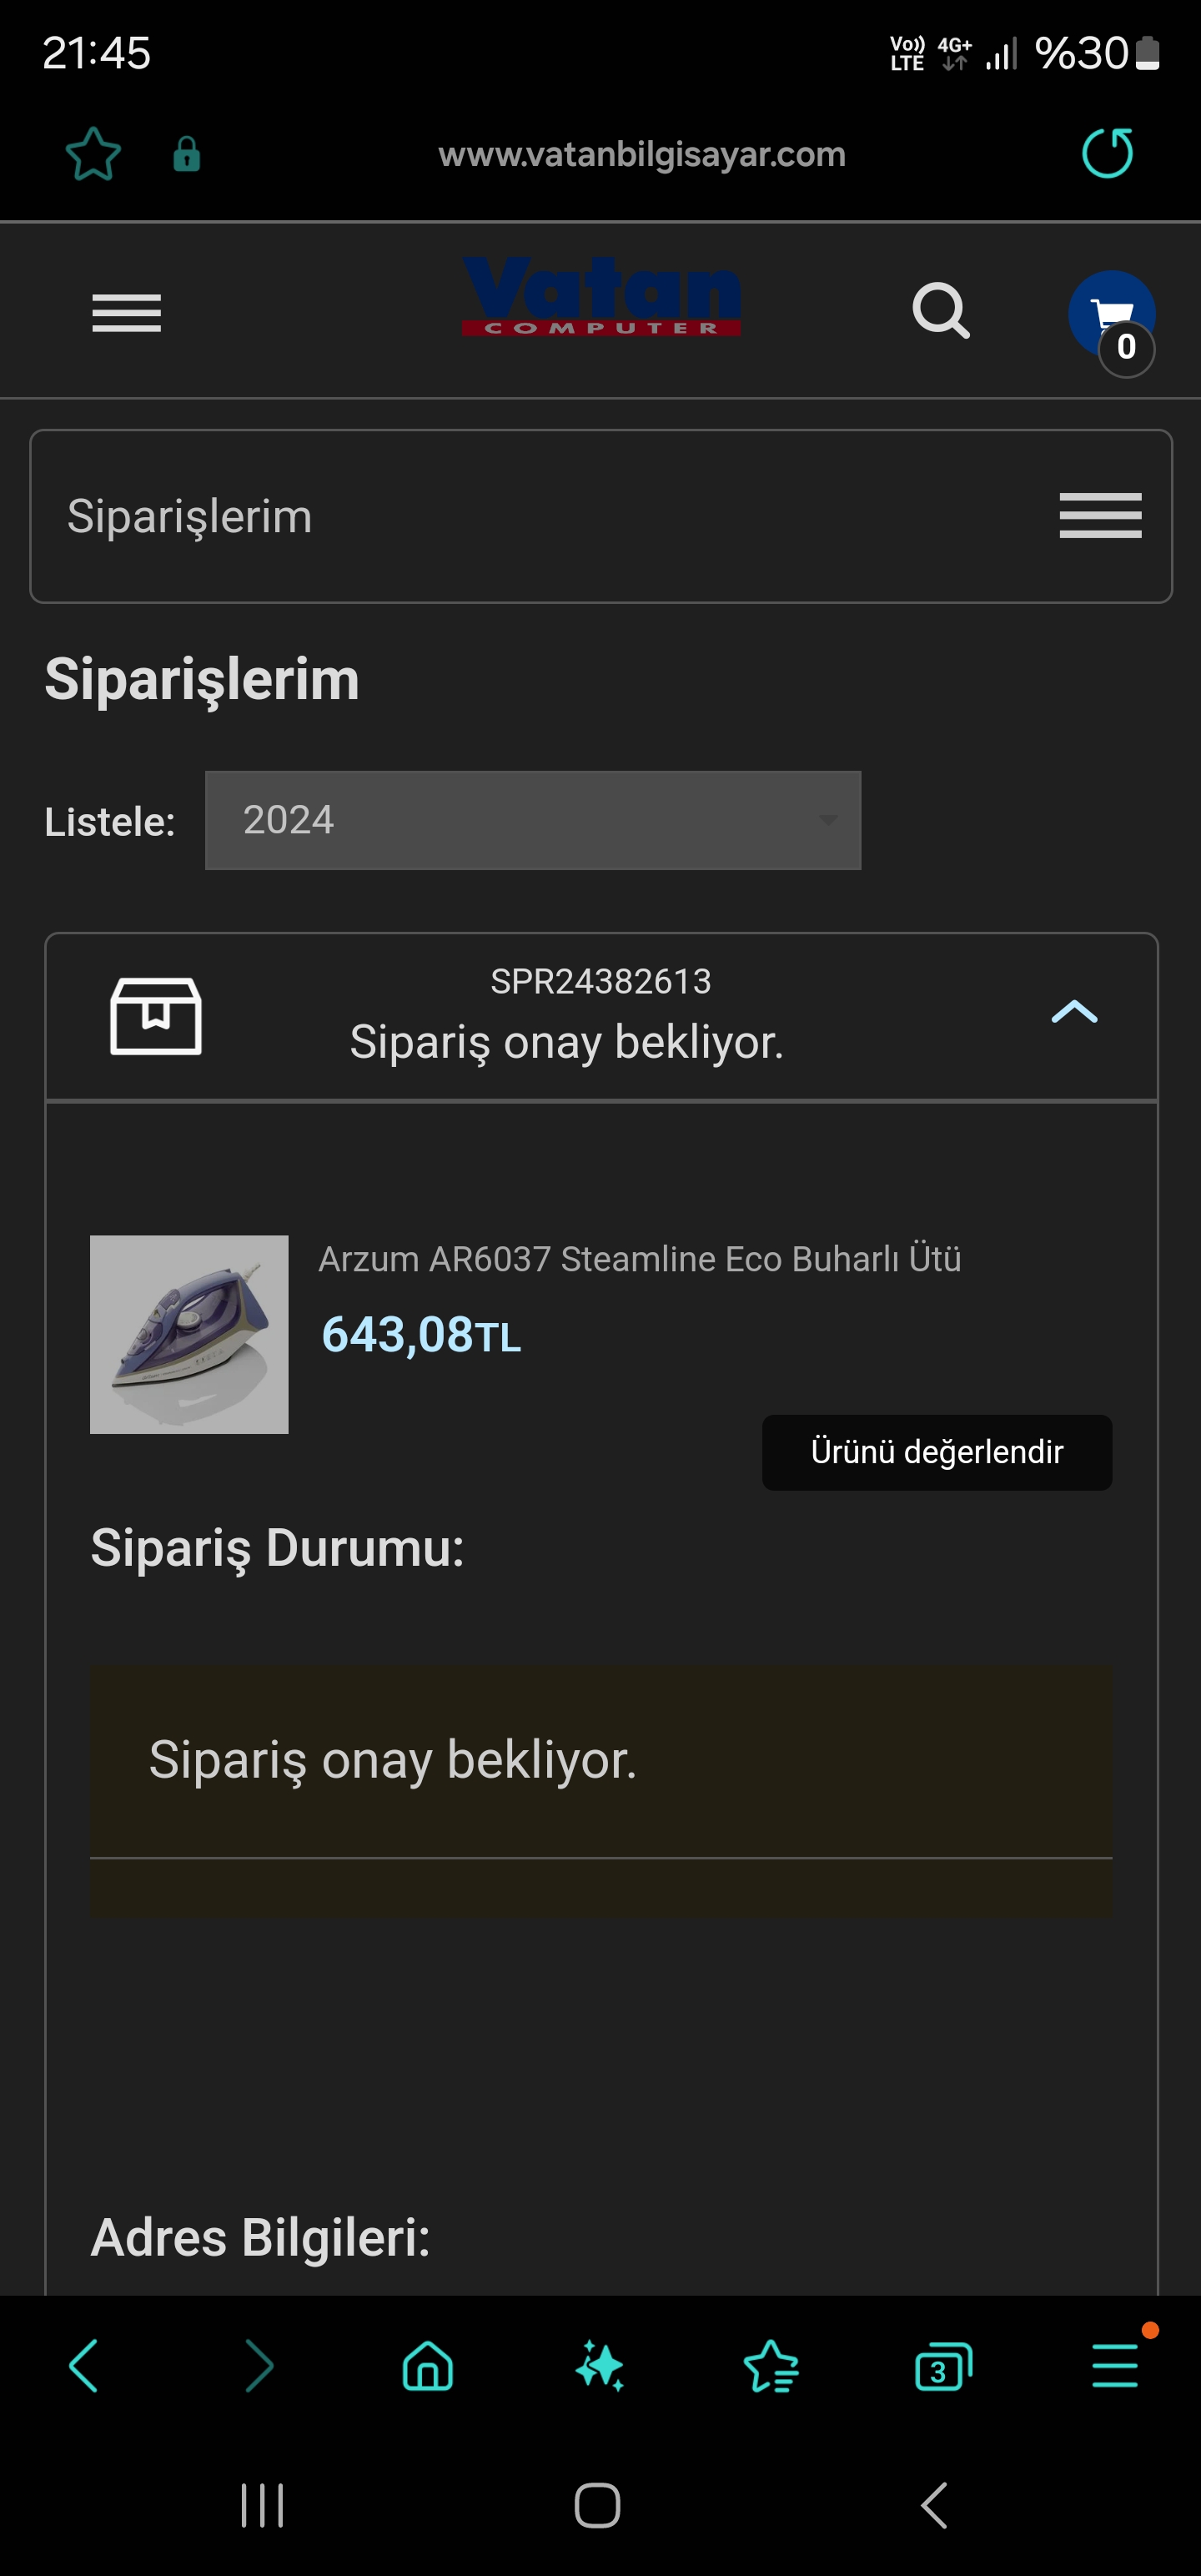Open the browser AI sparkle assistant
Image resolution: width=1201 pixels, height=2576 pixels.
(x=599, y=2366)
